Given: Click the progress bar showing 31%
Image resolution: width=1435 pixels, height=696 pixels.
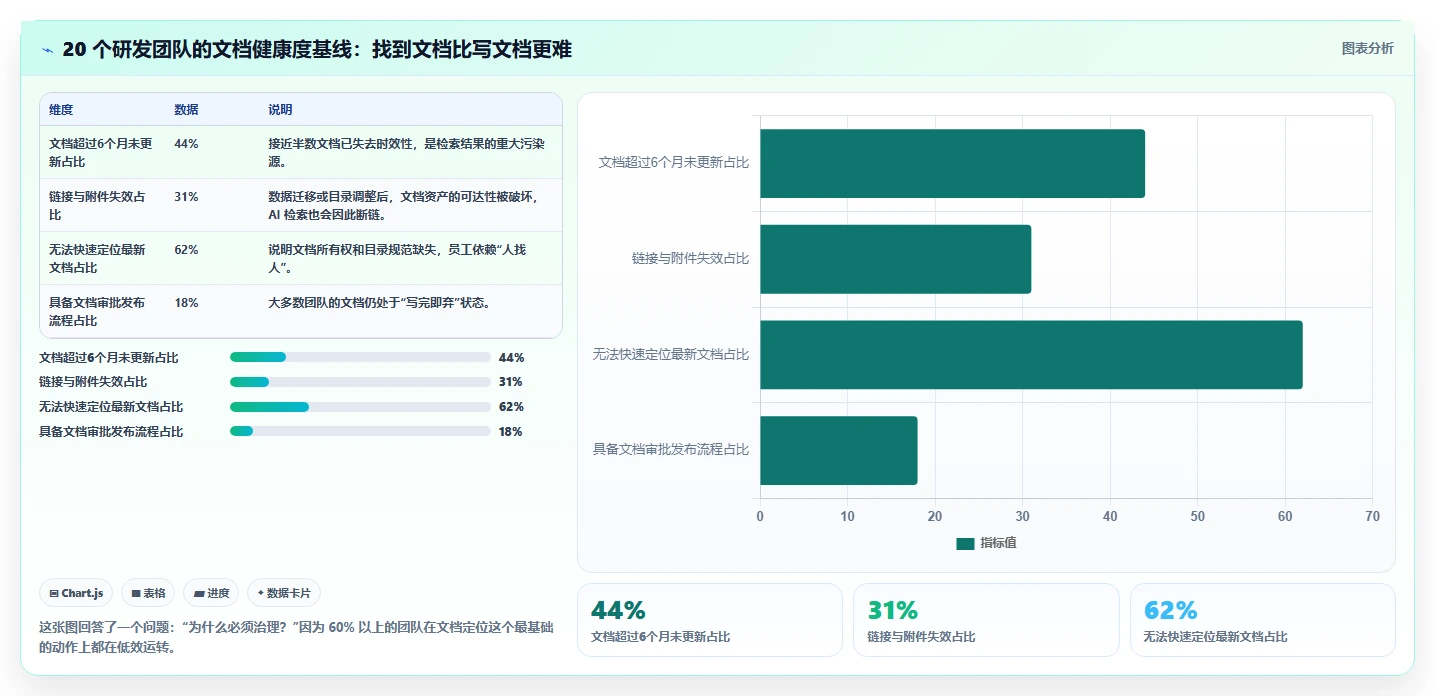Looking at the screenshot, I should (360, 382).
